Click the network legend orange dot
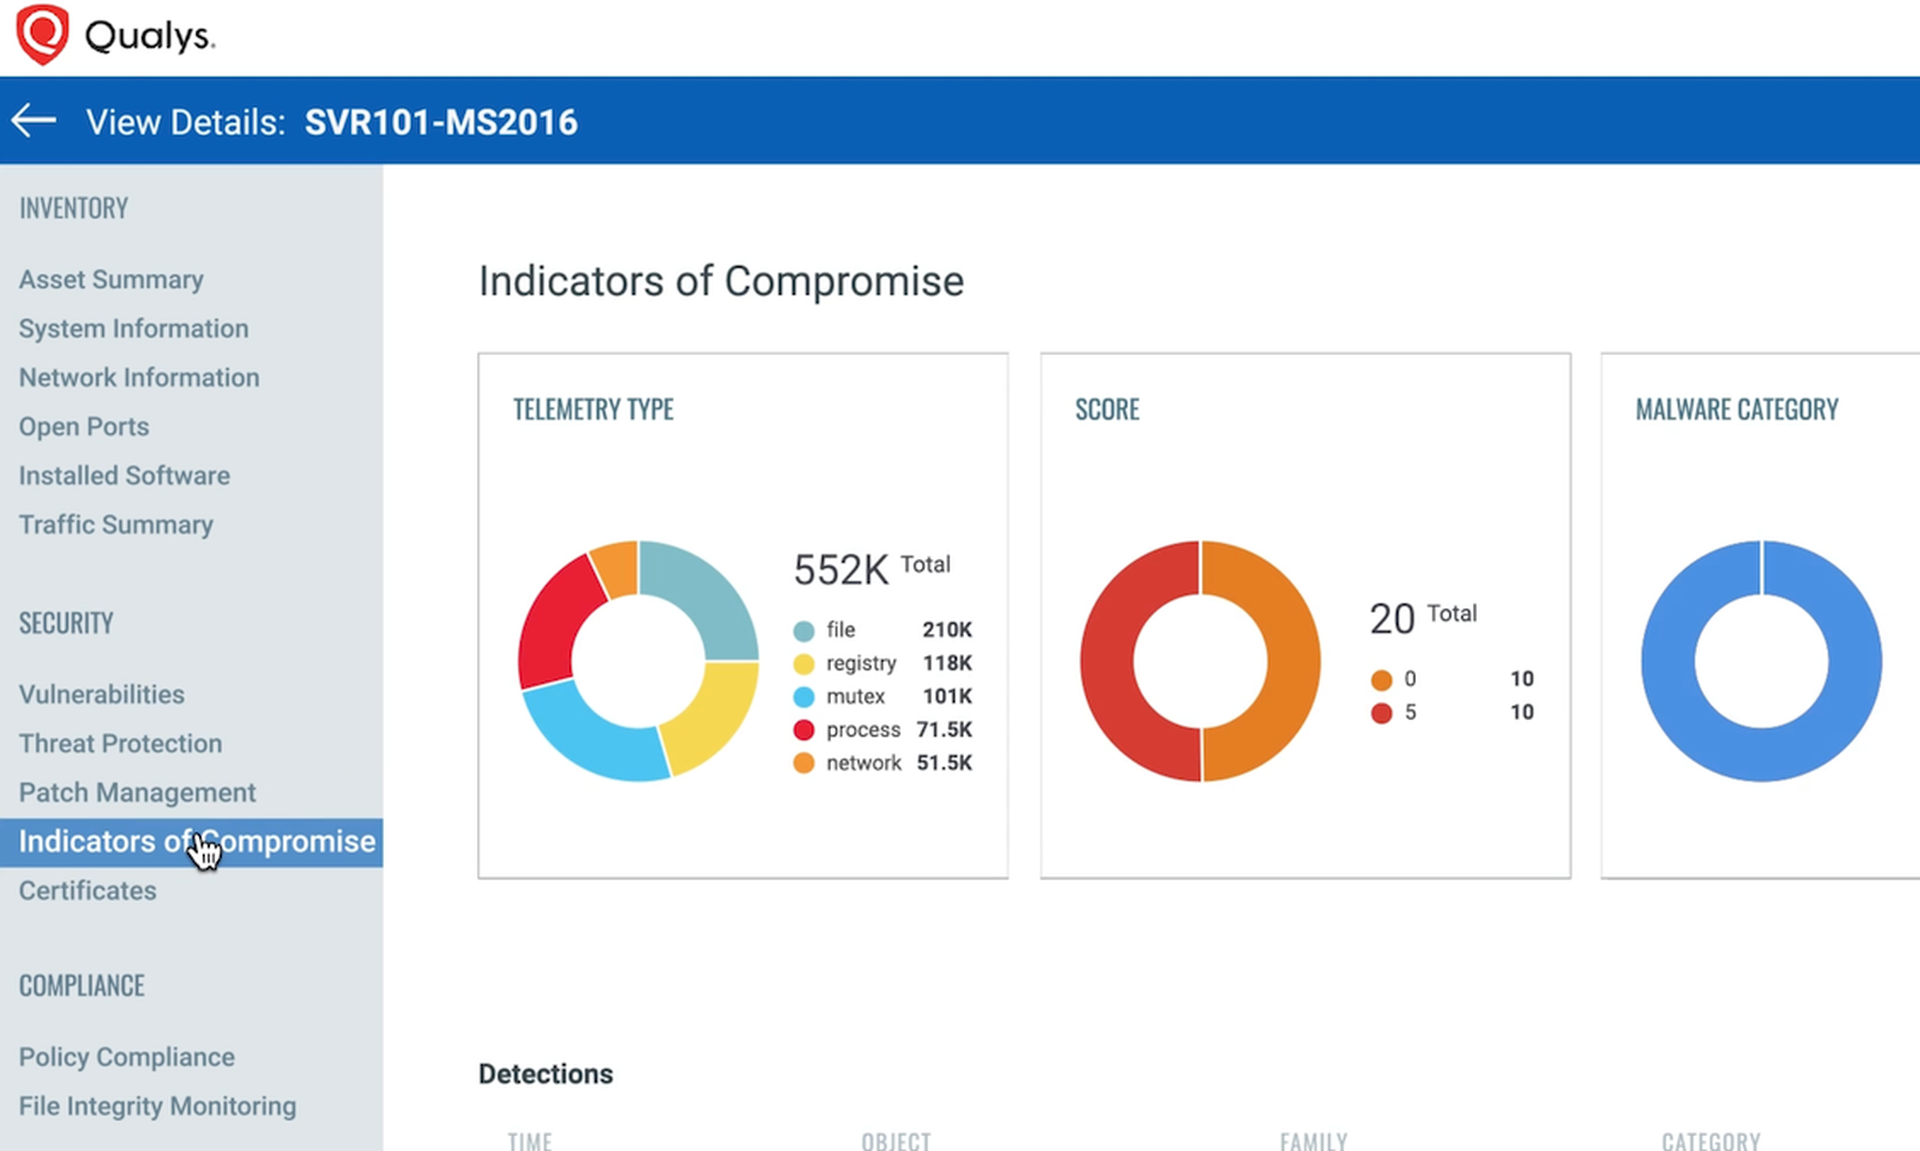1920x1151 pixels. click(x=804, y=763)
